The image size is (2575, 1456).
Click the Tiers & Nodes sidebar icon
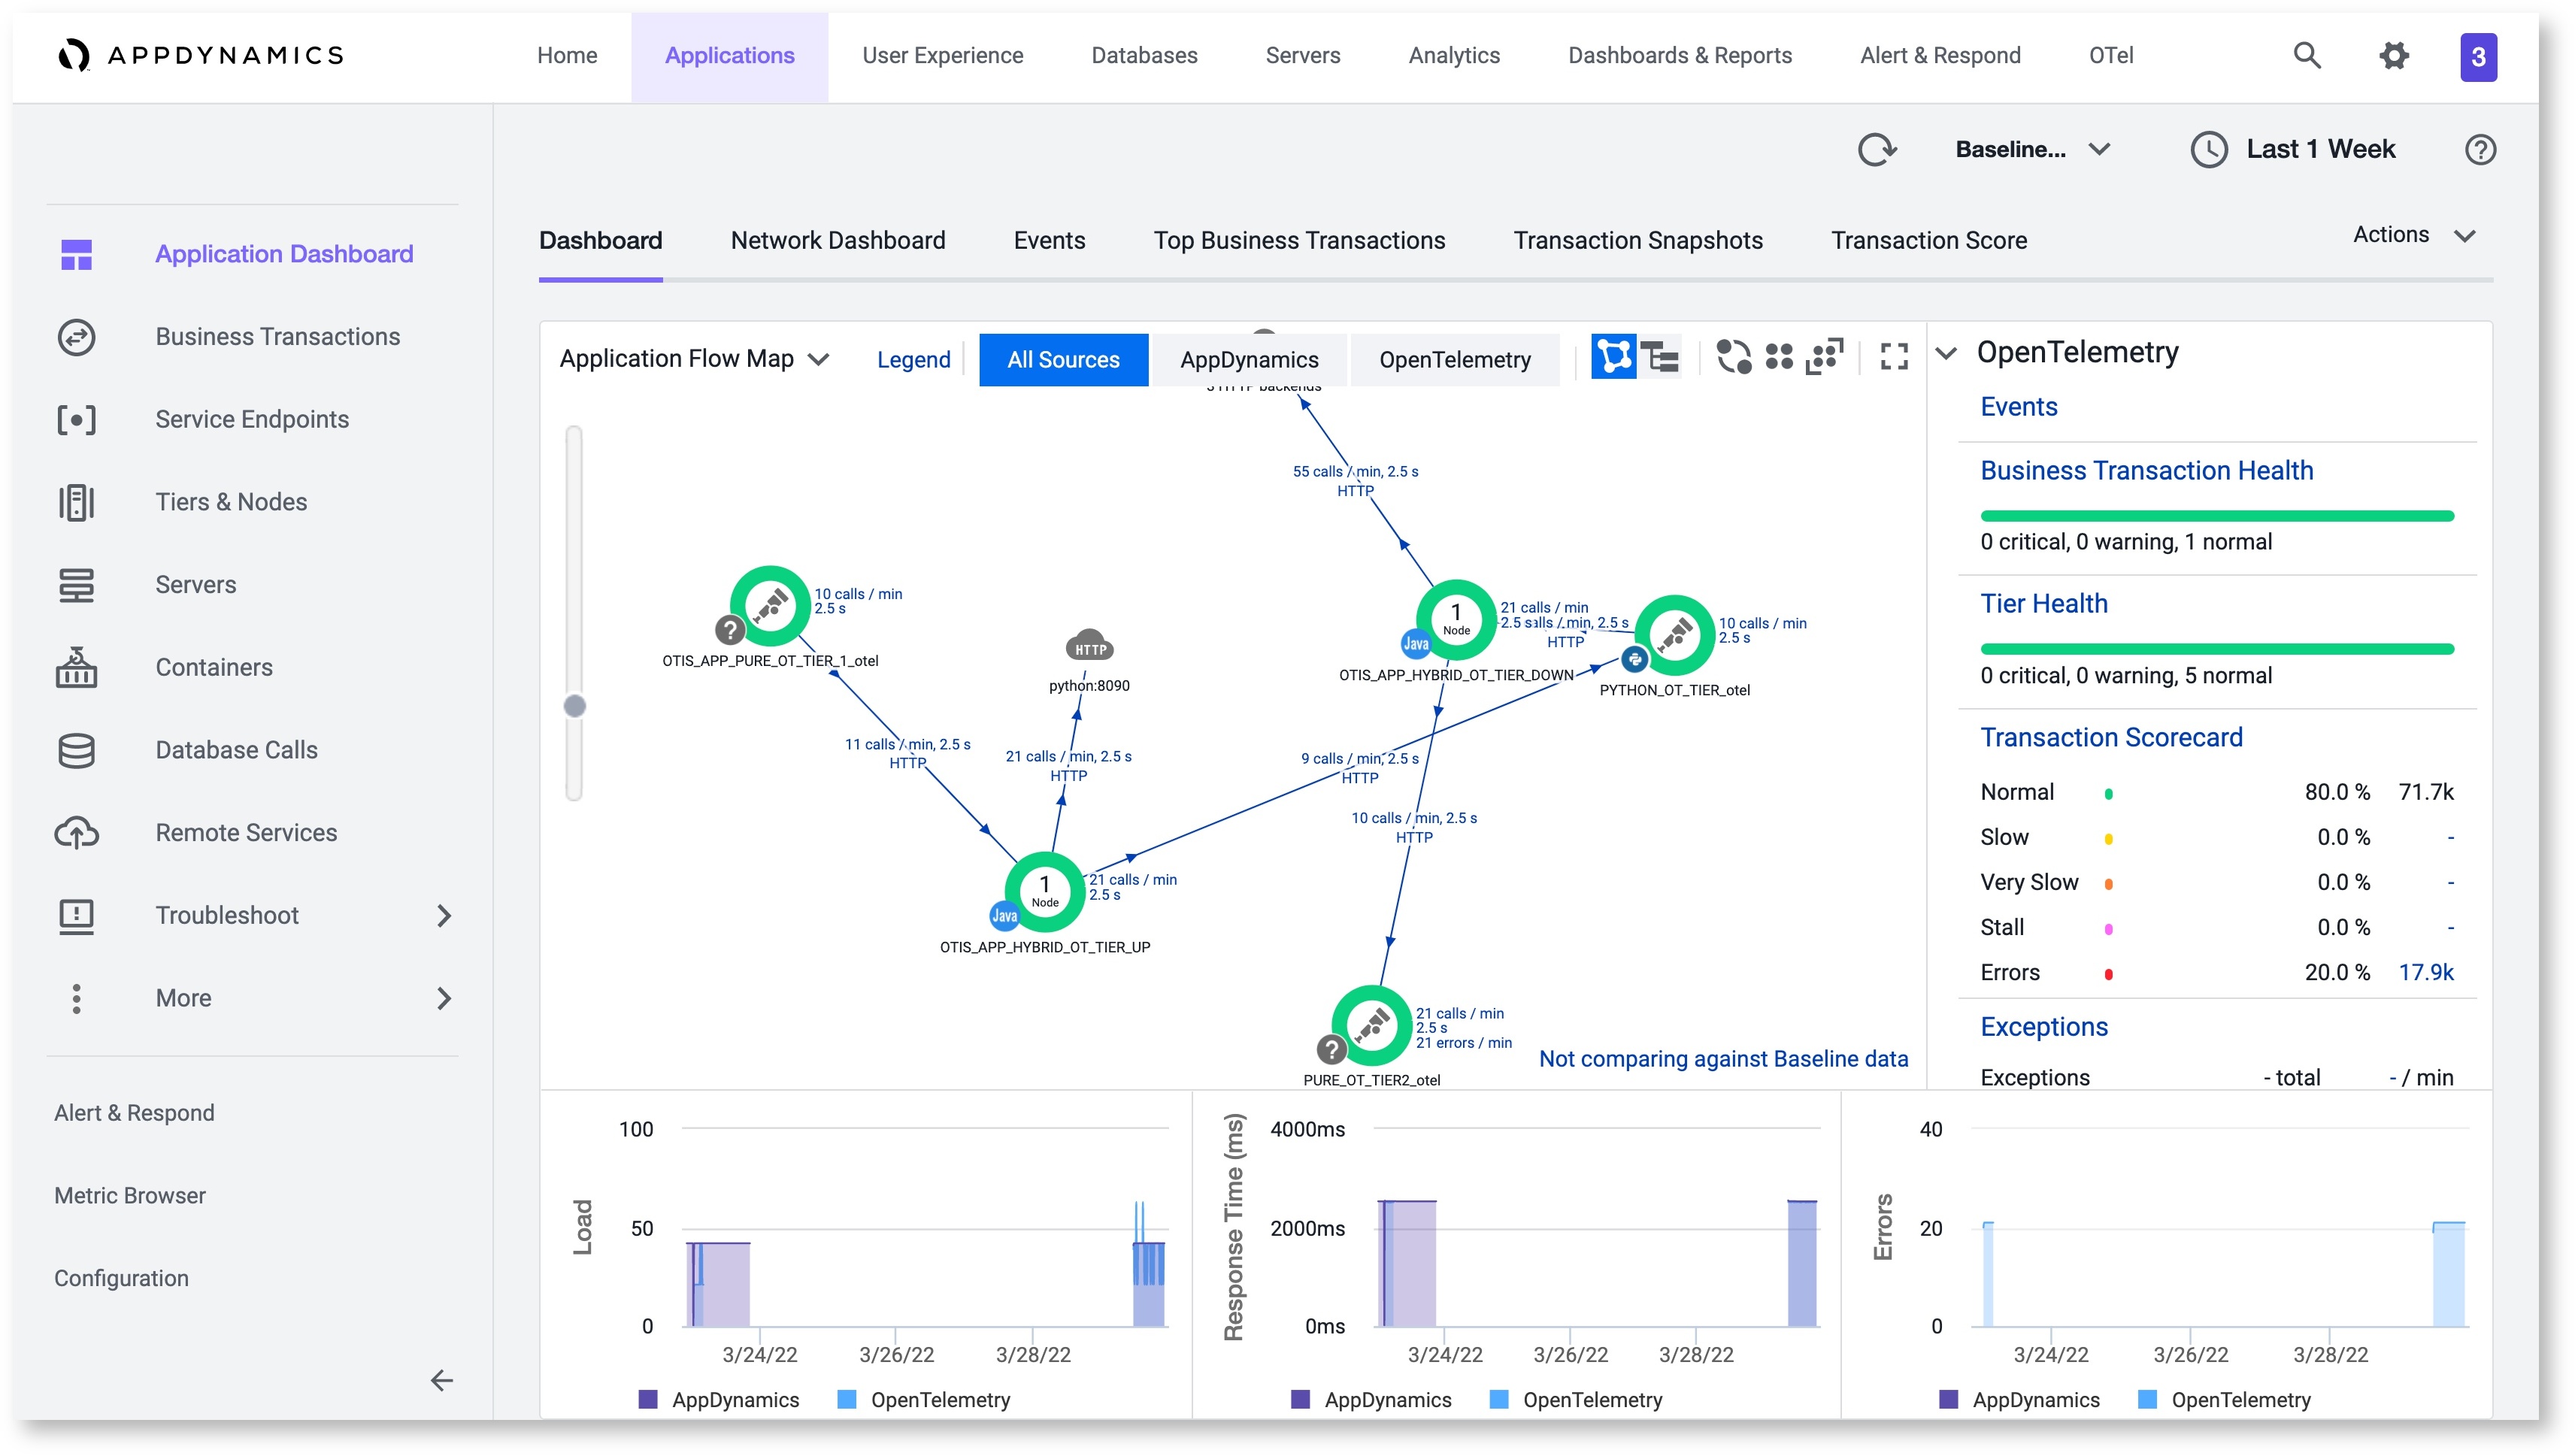76,502
